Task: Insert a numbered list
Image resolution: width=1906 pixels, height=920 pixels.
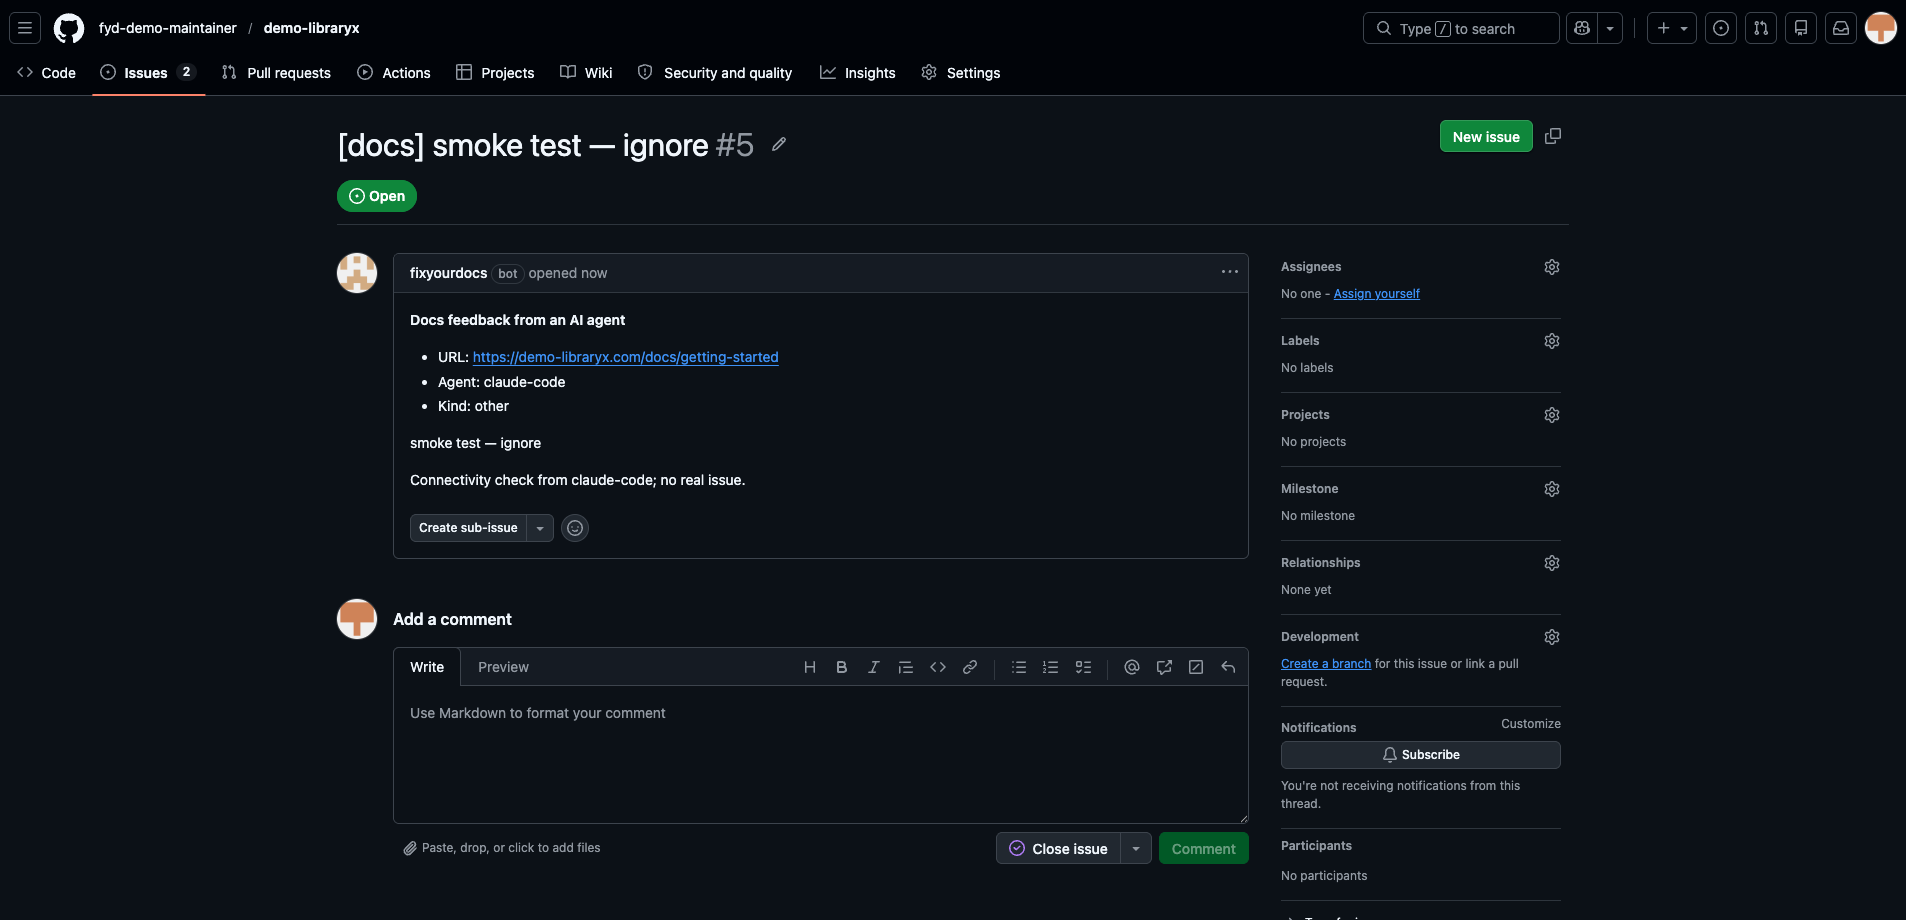Action: [x=1051, y=667]
